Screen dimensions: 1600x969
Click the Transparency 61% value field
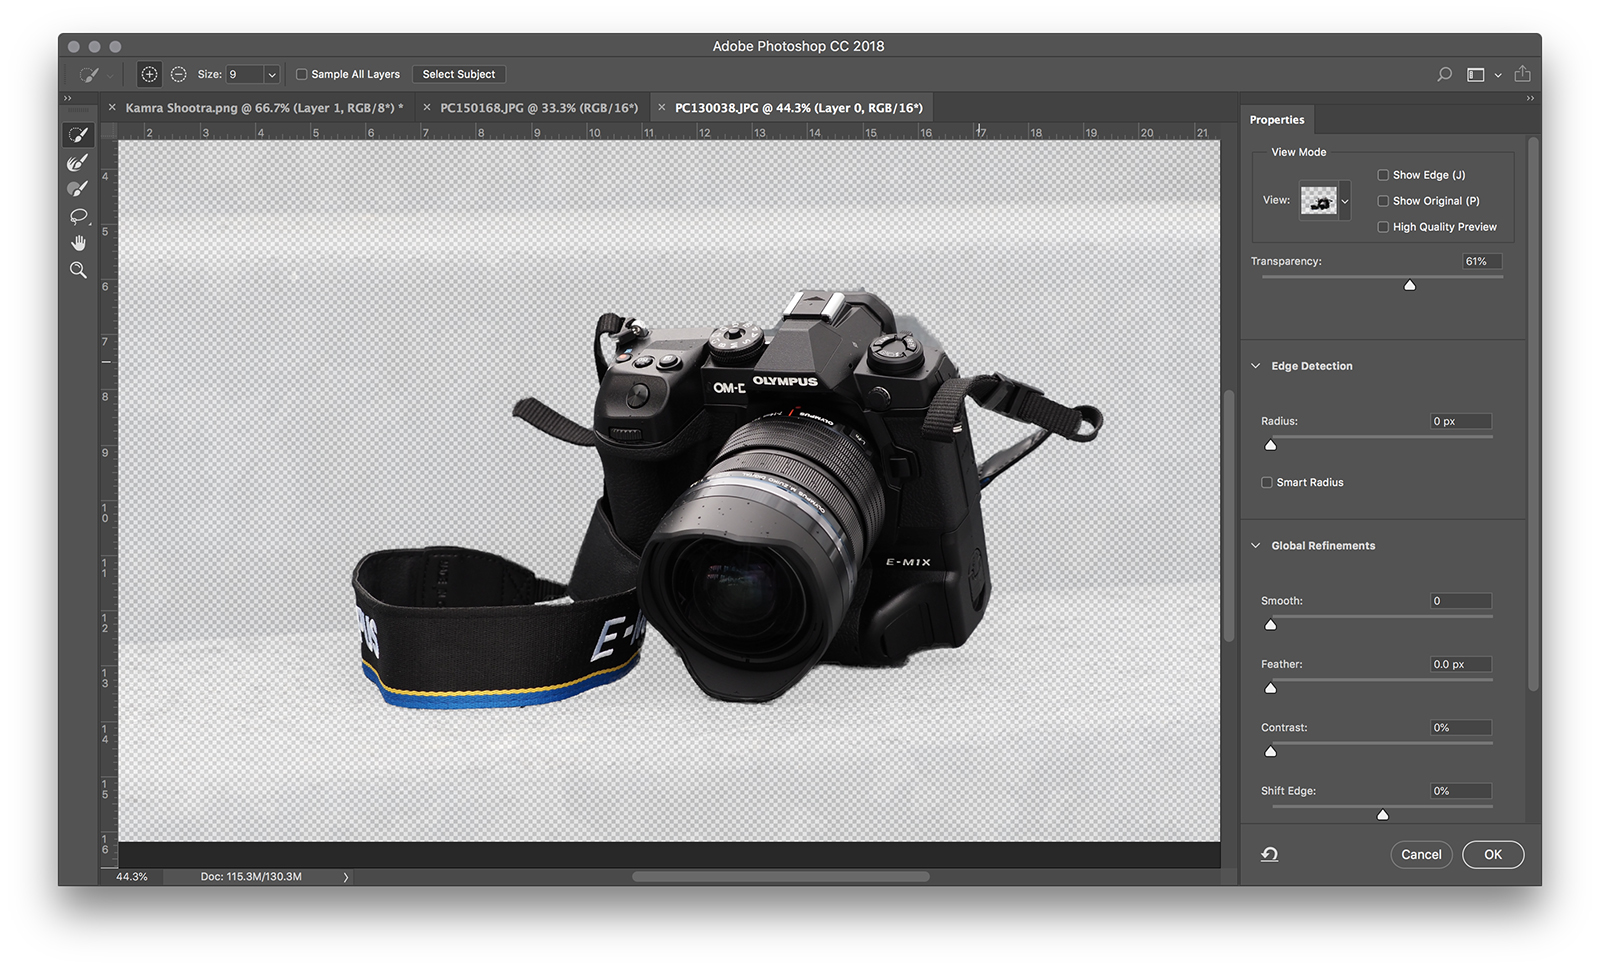(x=1482, y=261)
